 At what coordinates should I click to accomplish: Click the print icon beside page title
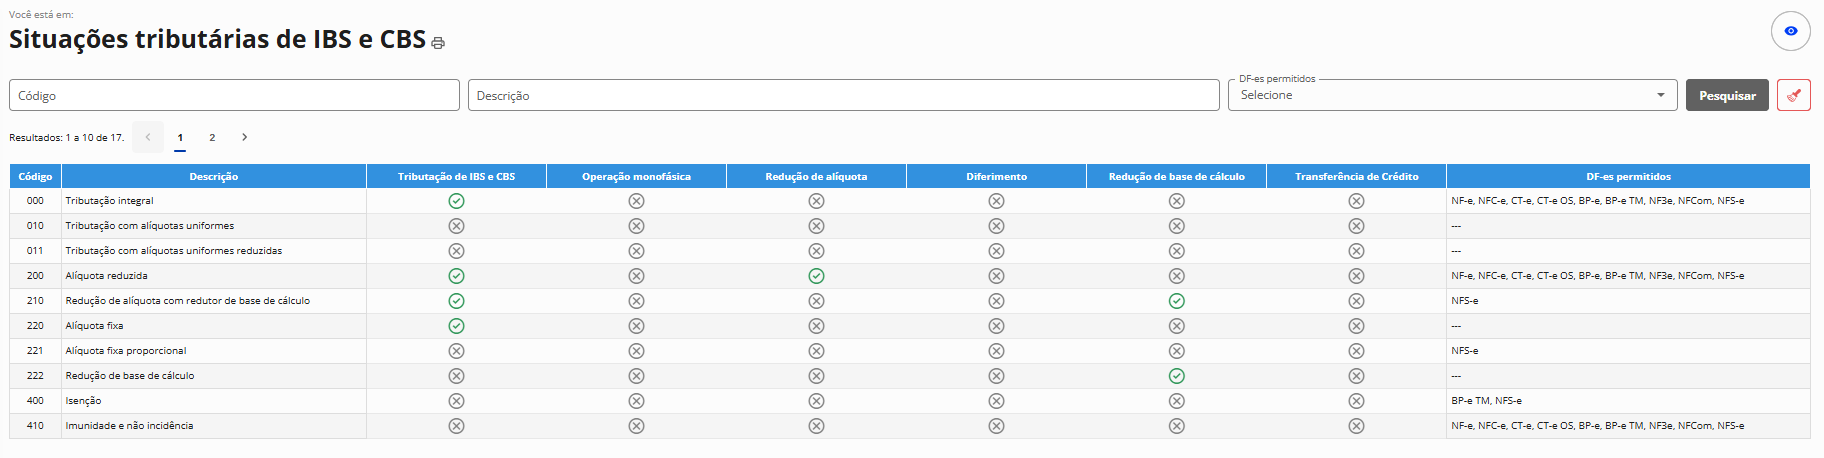pyautogui.click(x=438, y=43)
